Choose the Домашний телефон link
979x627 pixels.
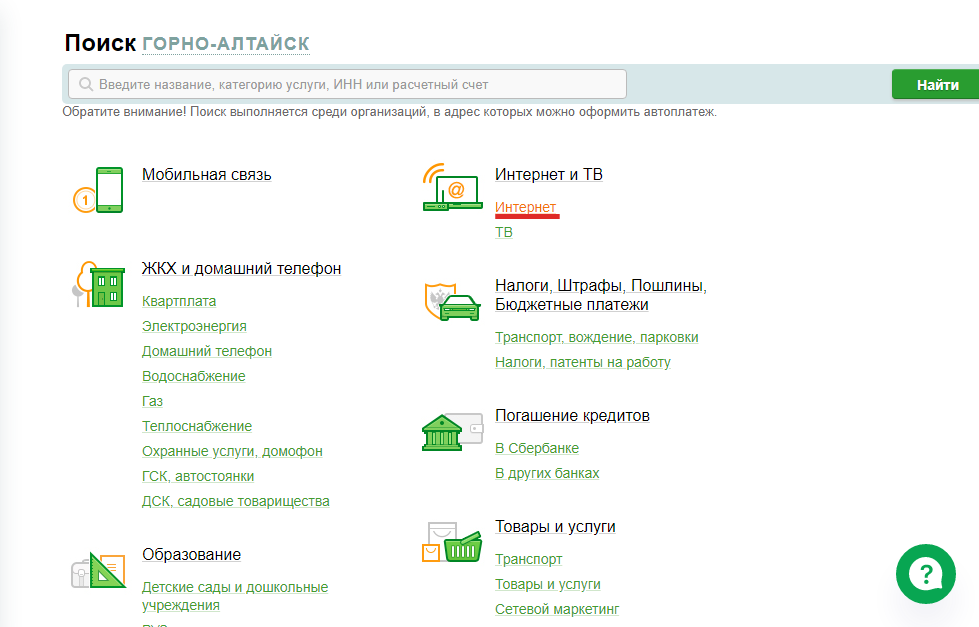[x=207, y=351]
